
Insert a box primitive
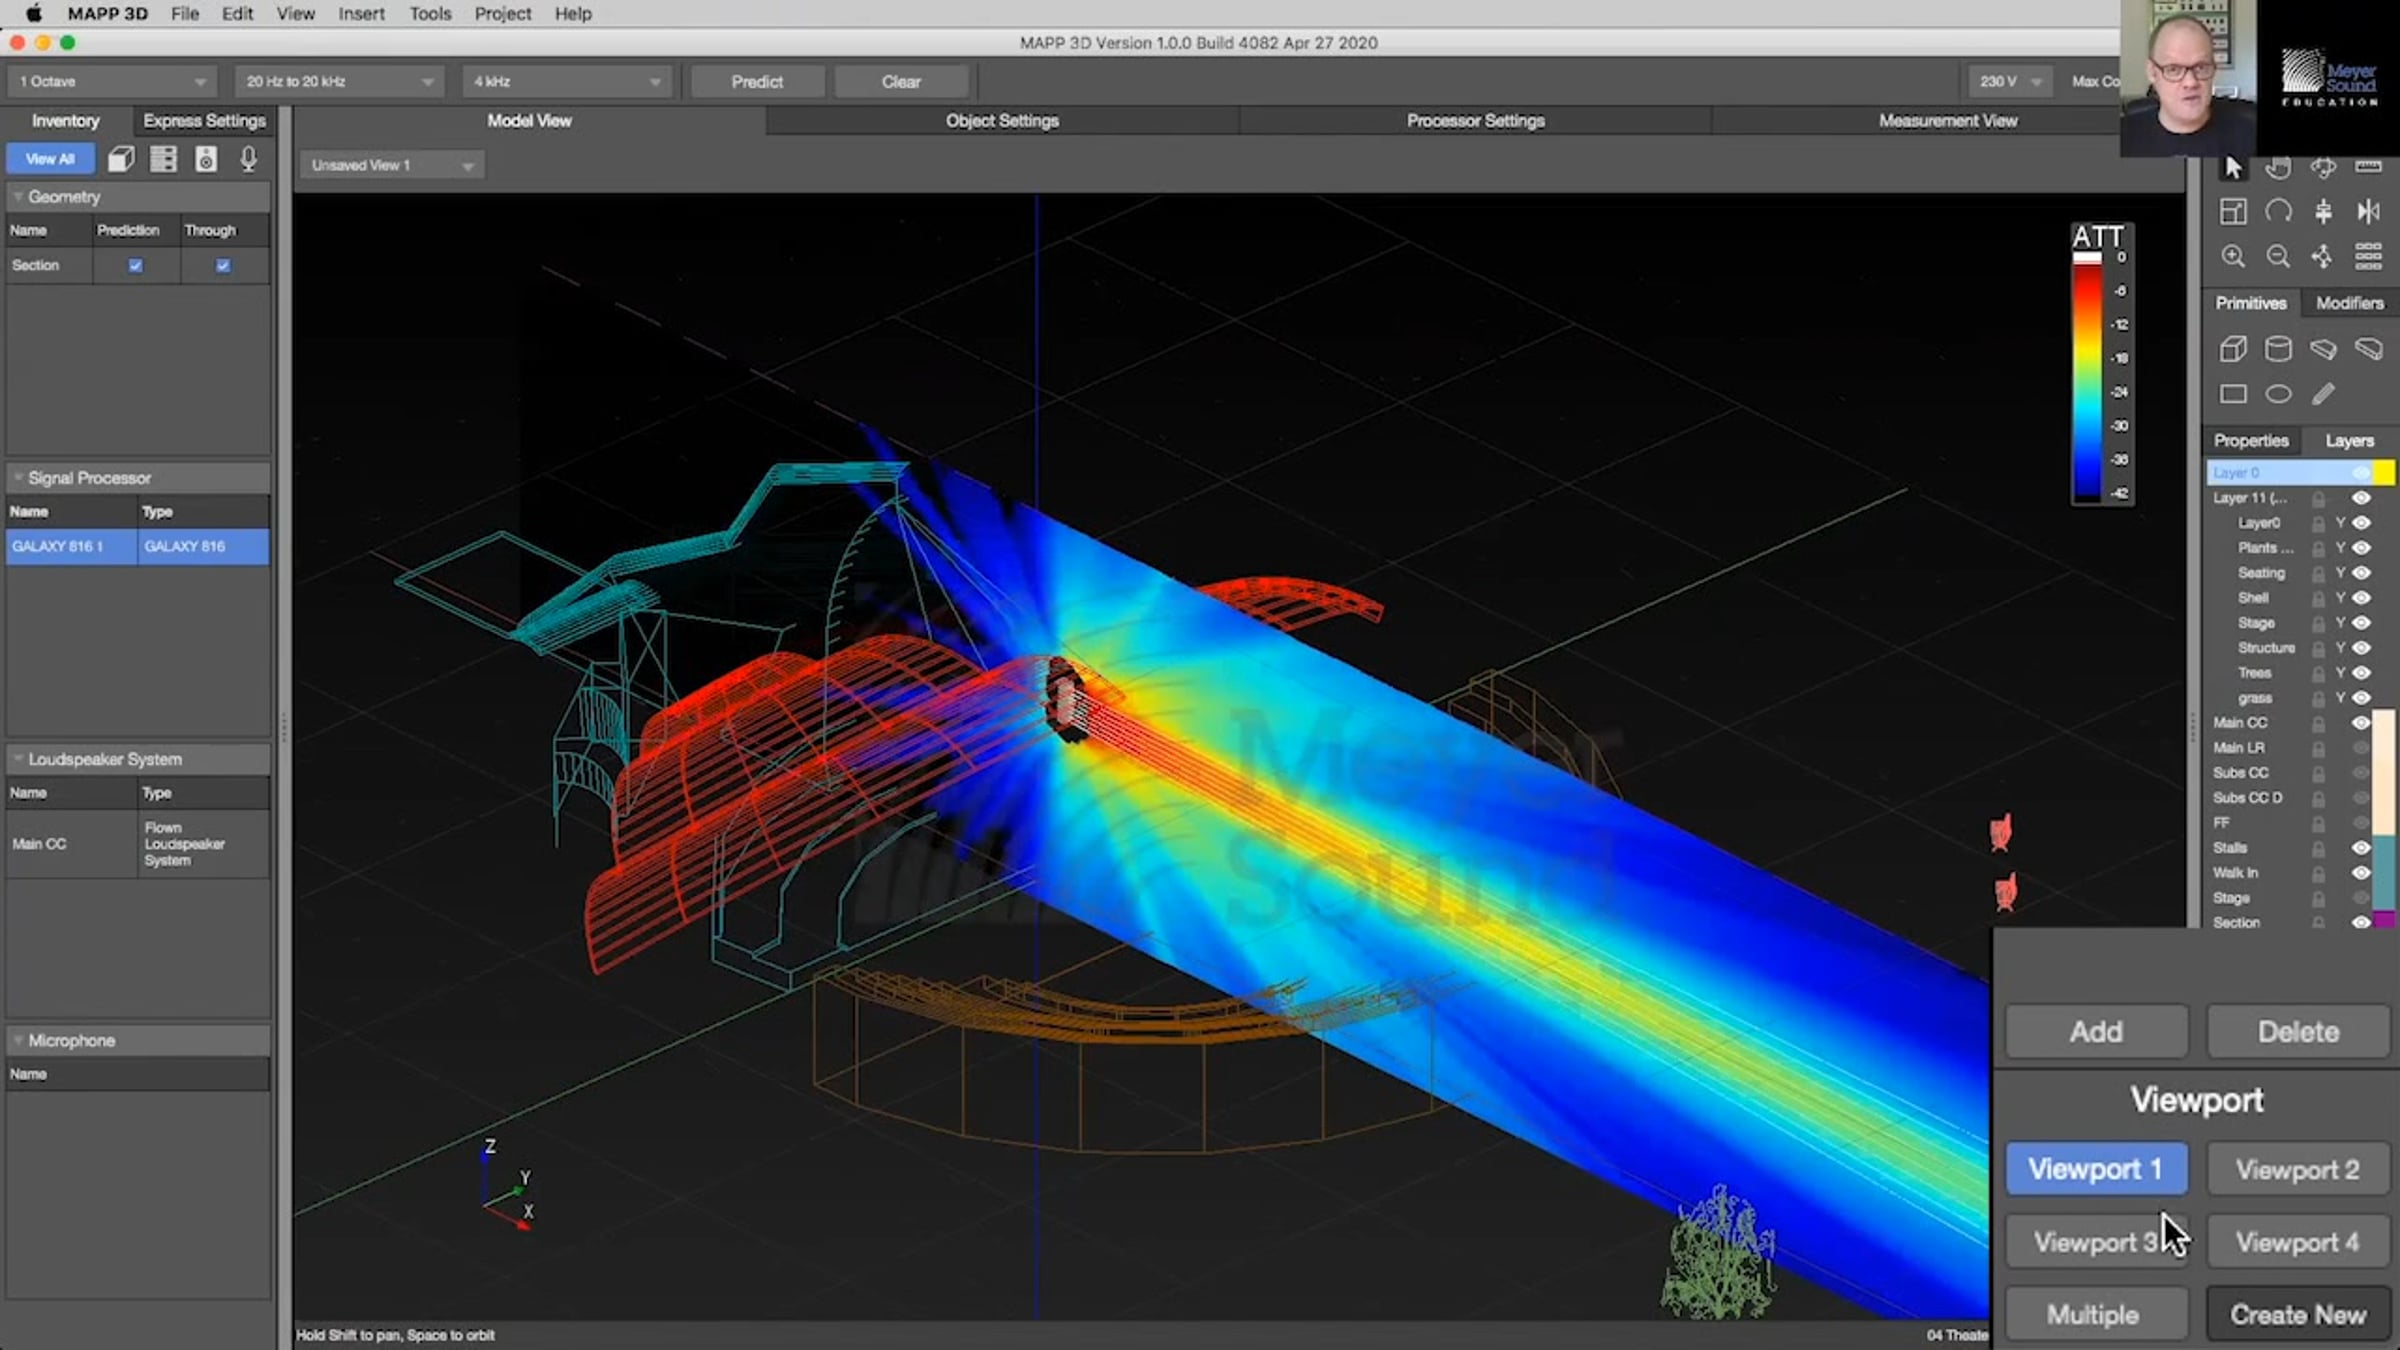2233,348
